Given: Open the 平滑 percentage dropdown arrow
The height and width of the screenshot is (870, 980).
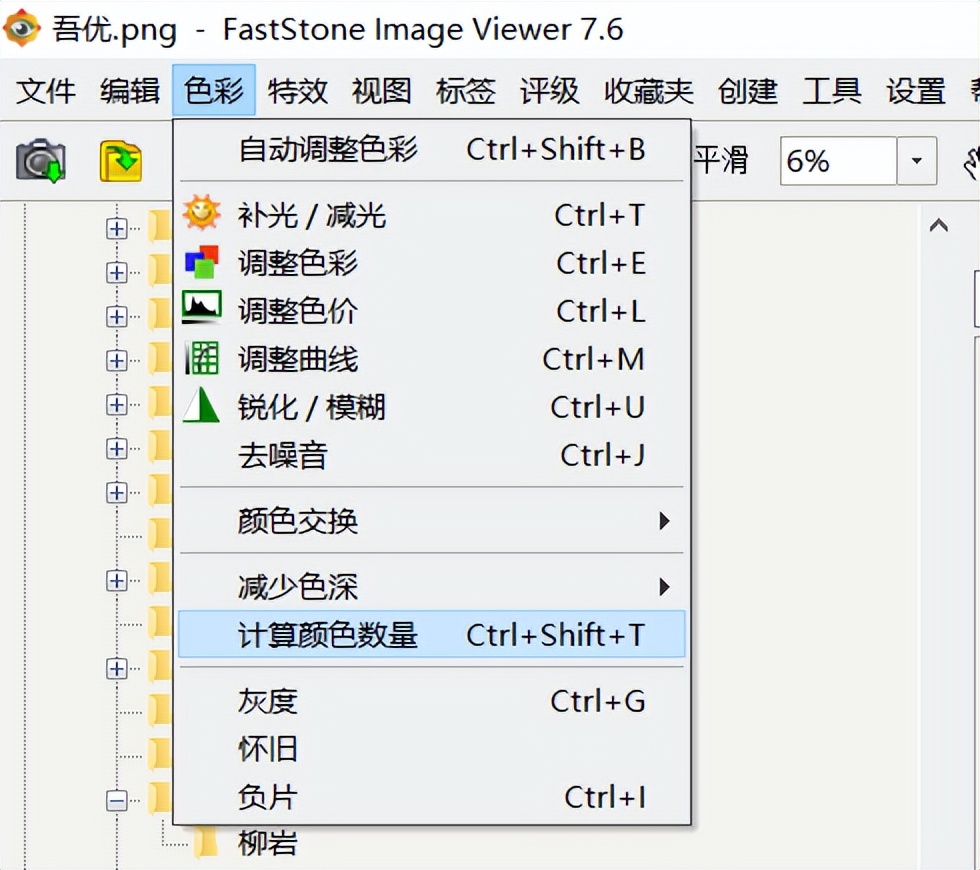Looking at the screenshot, I should point(916,161).
